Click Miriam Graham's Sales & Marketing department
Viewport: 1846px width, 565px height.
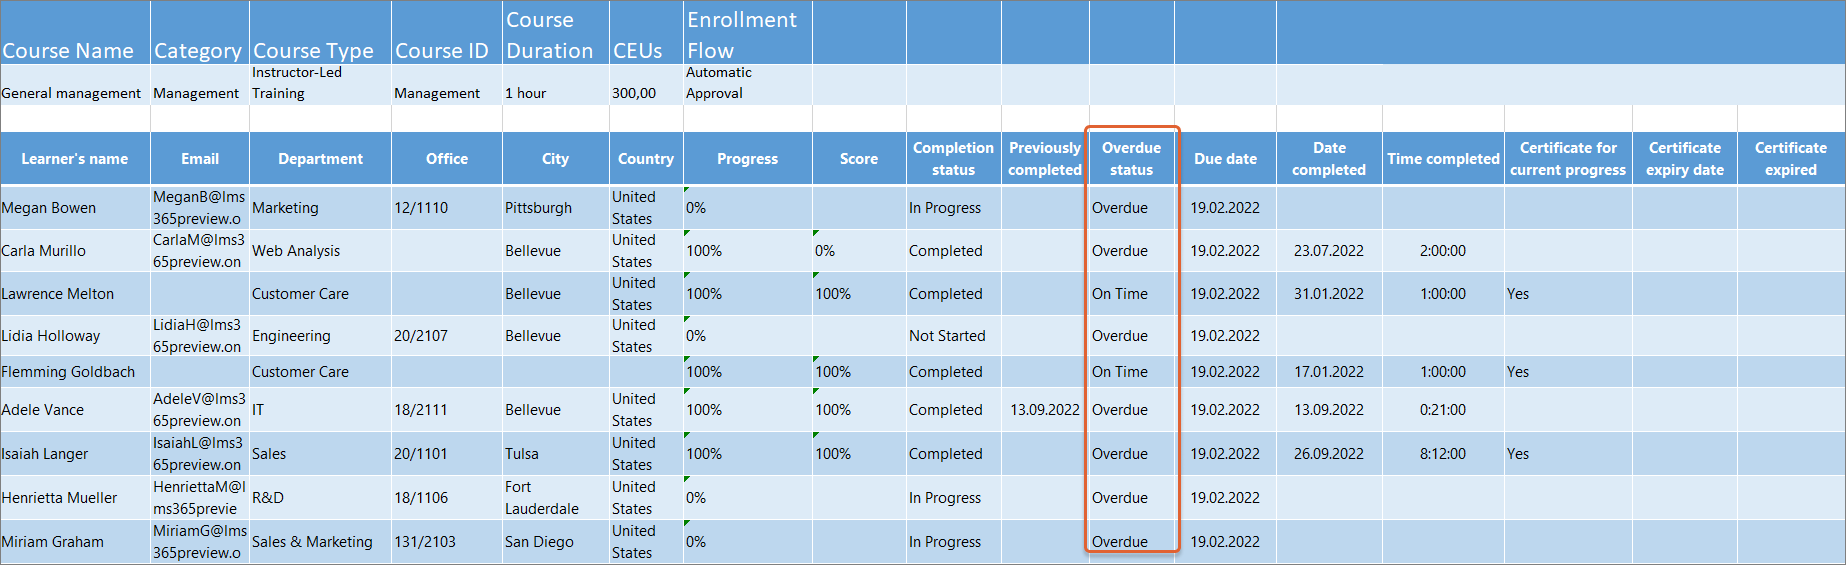pyautogui.click(x=312, y=542)
